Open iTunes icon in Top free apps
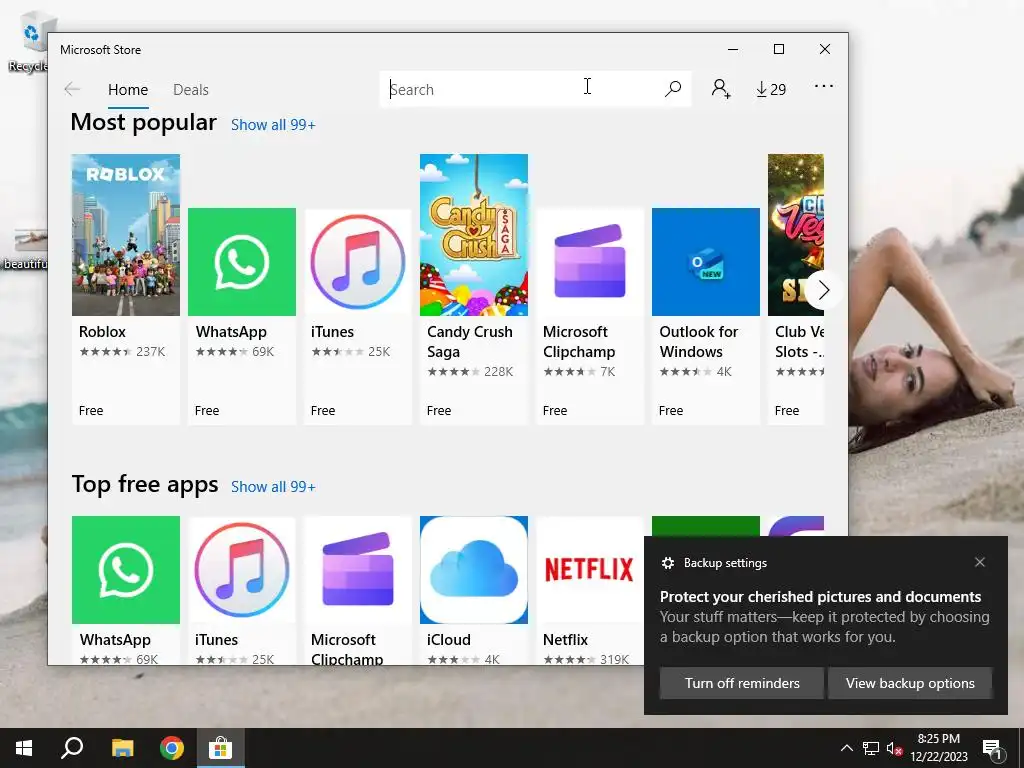This screenshot has height=768, width=1024. tap(242, 570)
